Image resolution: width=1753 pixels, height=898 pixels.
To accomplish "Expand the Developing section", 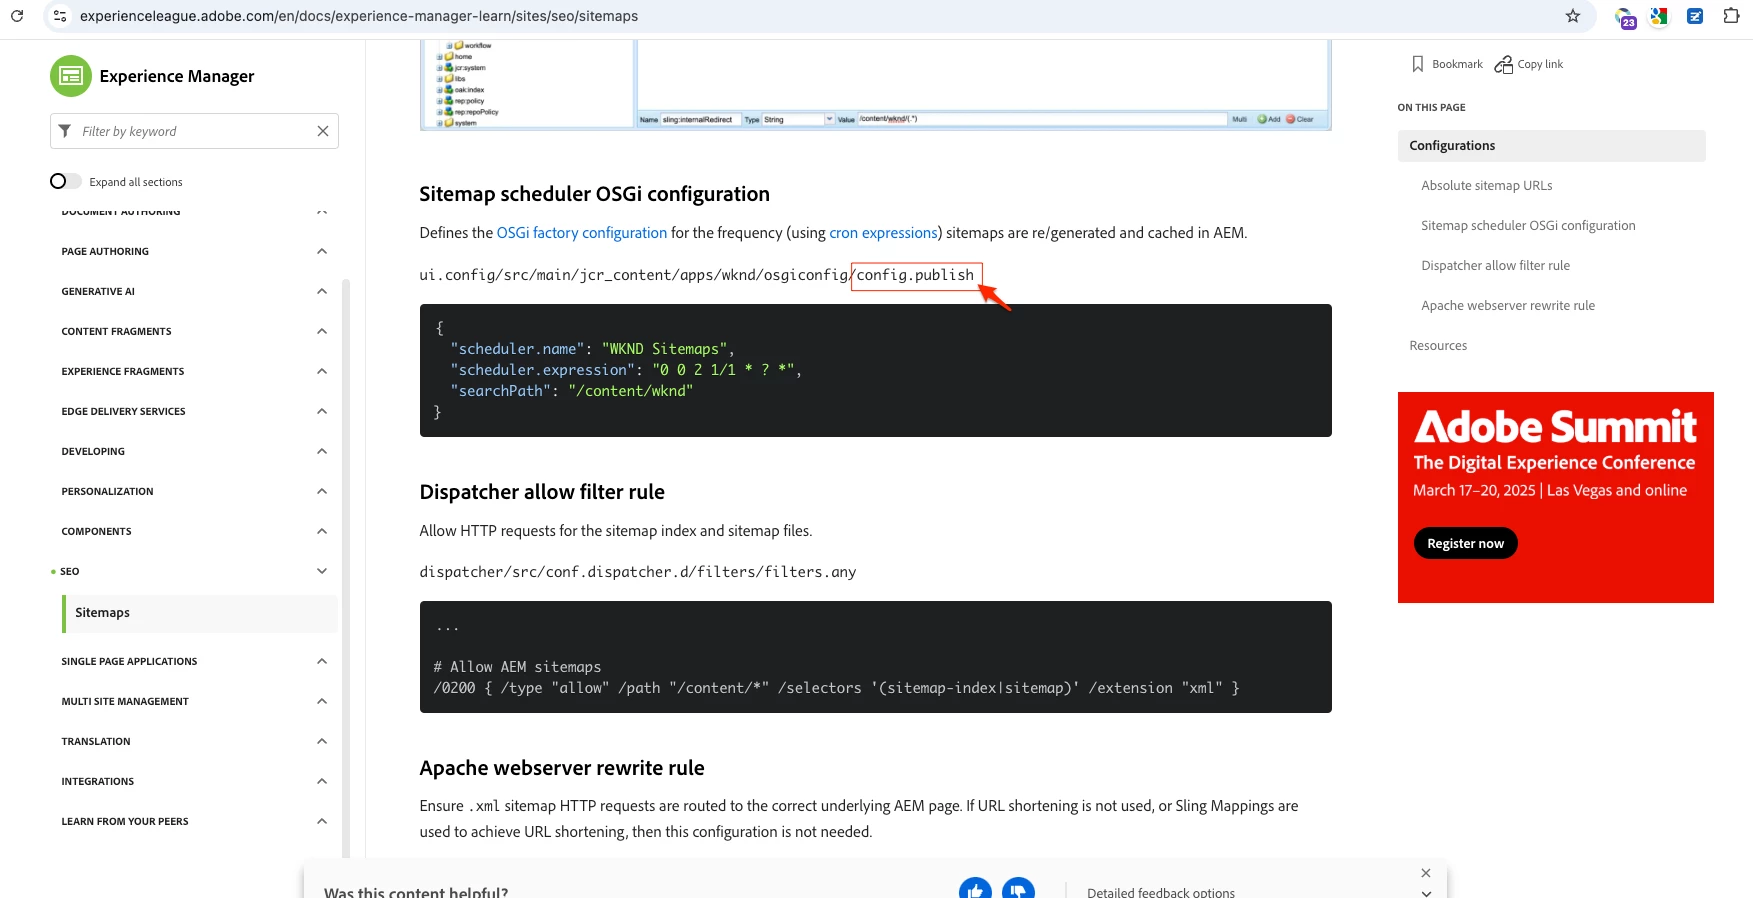I will point(322,451).
